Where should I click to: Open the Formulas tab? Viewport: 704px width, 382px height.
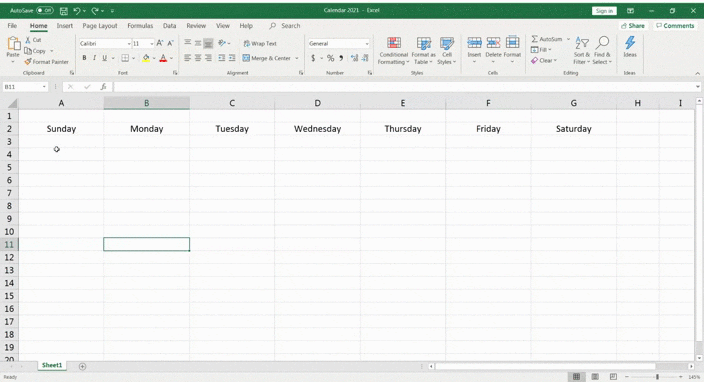point(140,26)
